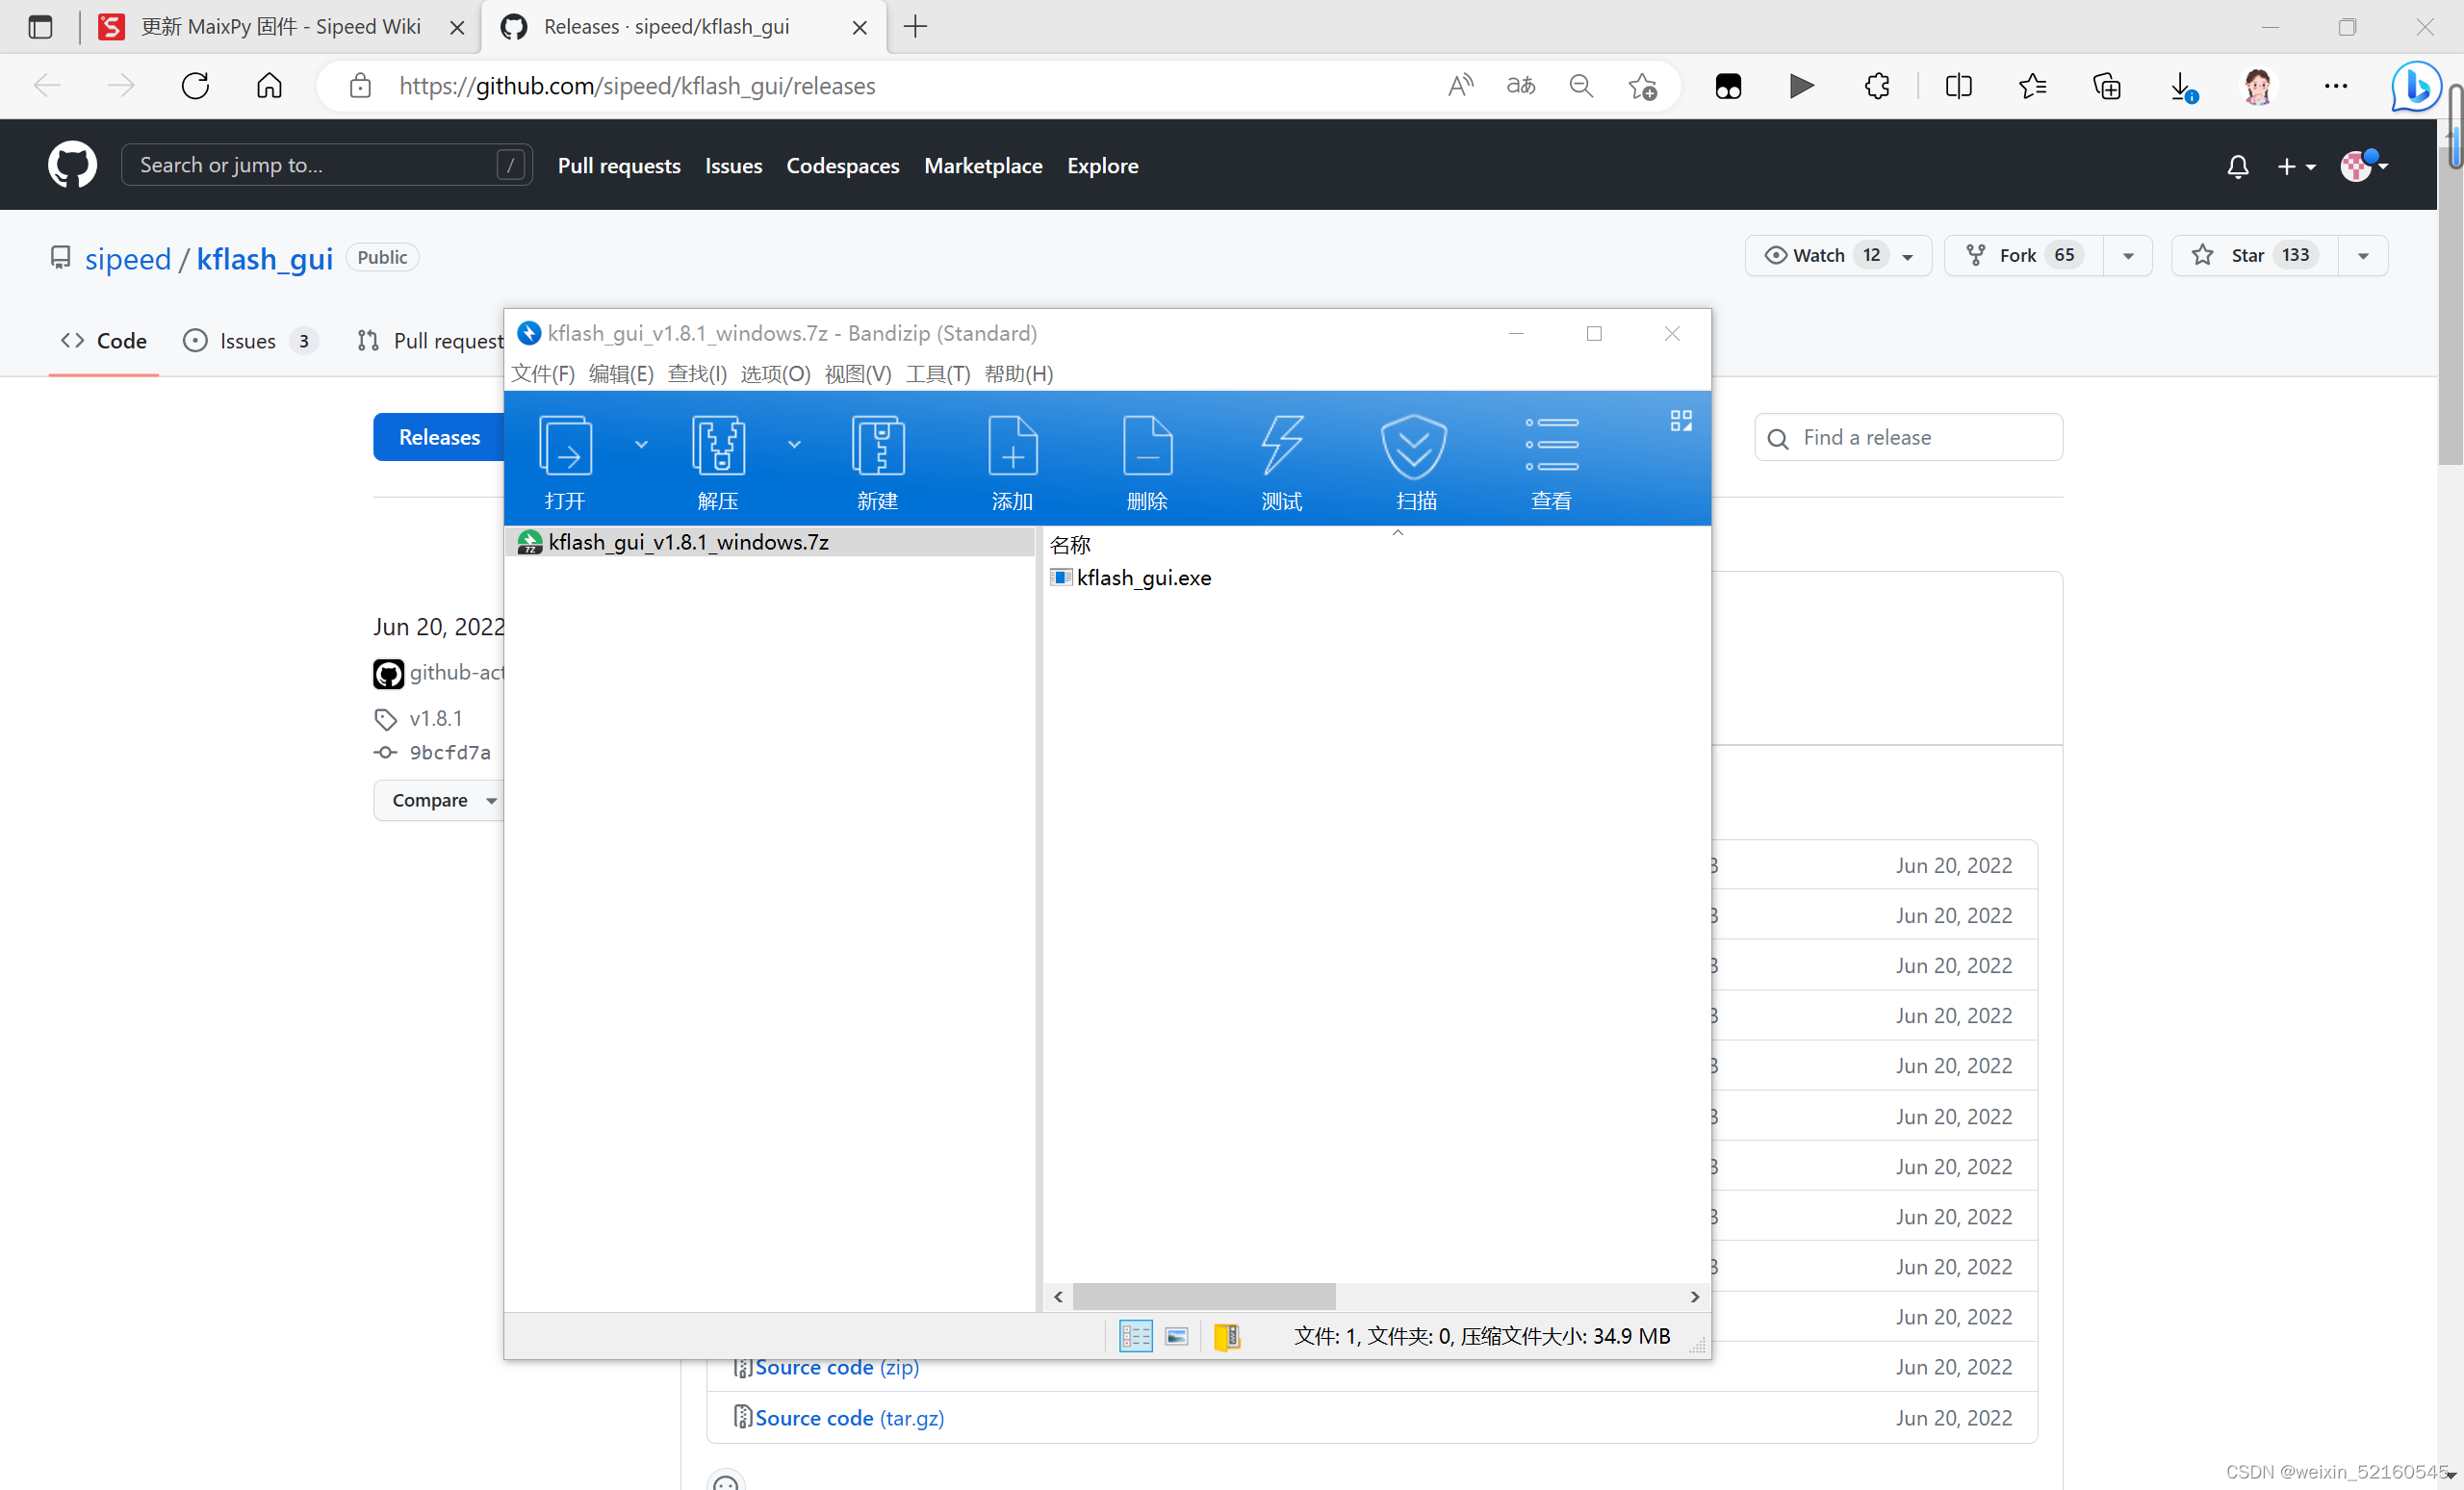Image resolution: width=2464 pixels, height=1490 pixels.
Task: Select kflash_gui.exe in the file list
Action: 1143,578
